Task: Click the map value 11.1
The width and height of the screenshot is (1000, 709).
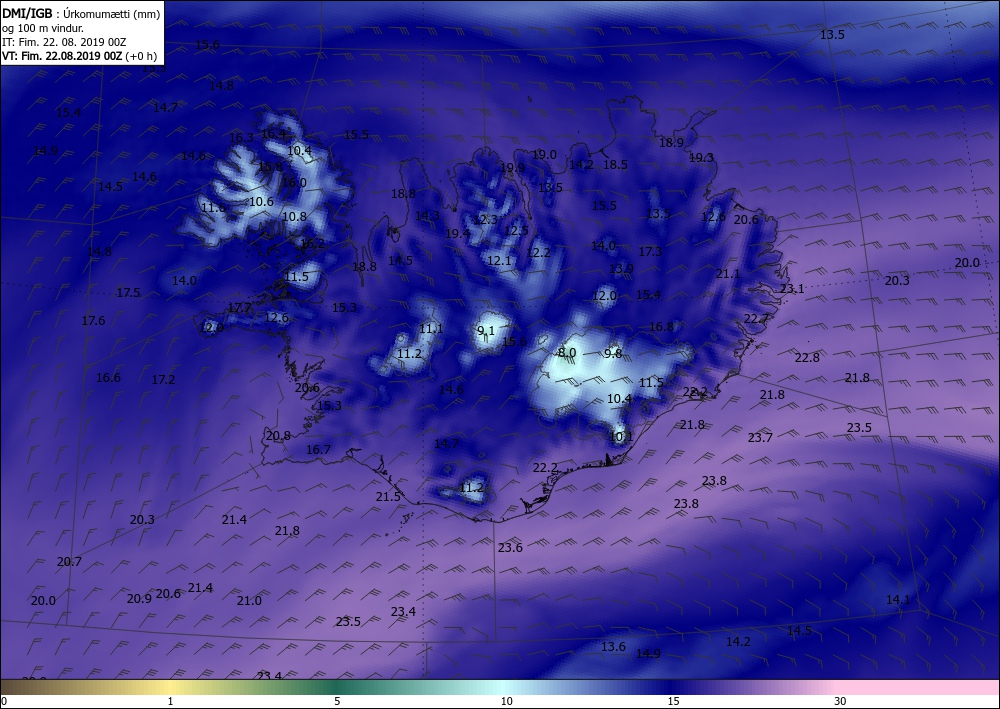Action: click(431, 328)
